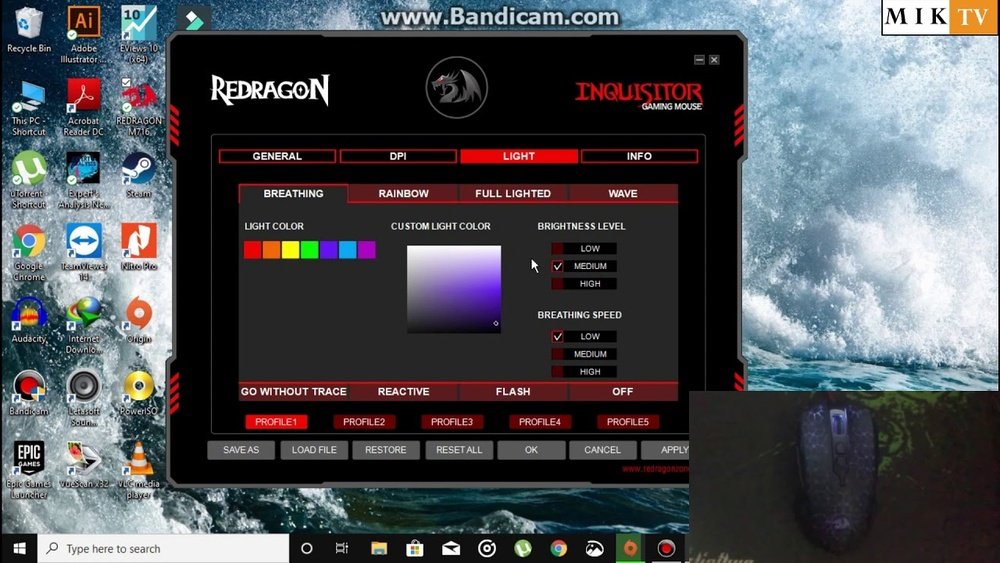The height and width of the screenshot is (563, 1000).
Task: Open the VLC media player icon
Action: tap(138, 461)
